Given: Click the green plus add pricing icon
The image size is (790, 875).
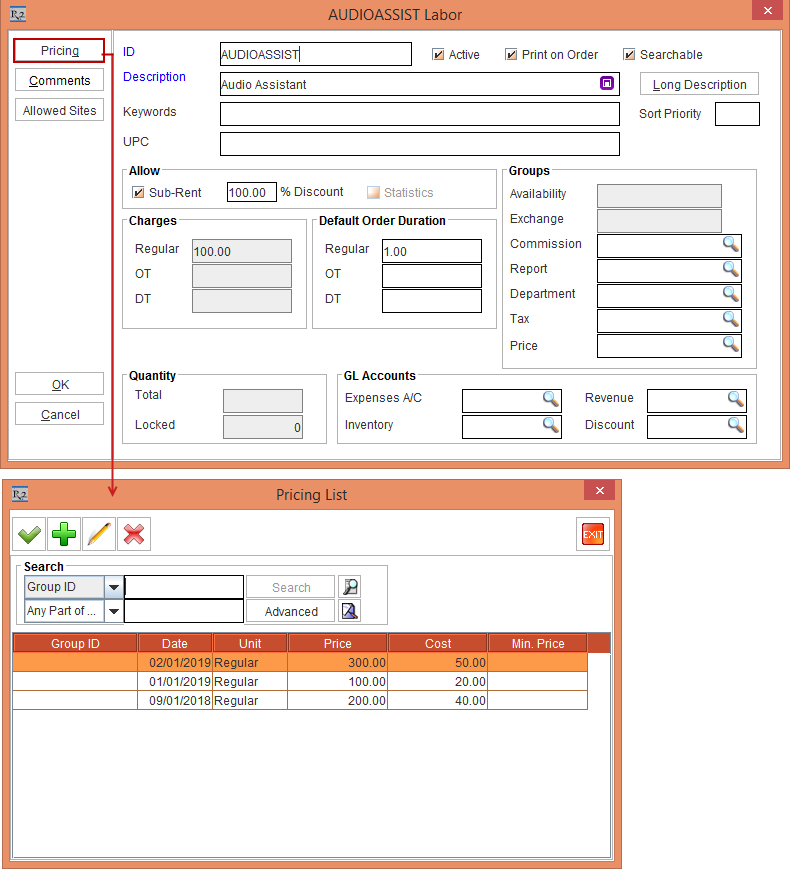Looking at the screenshot, I should [65, 535].
